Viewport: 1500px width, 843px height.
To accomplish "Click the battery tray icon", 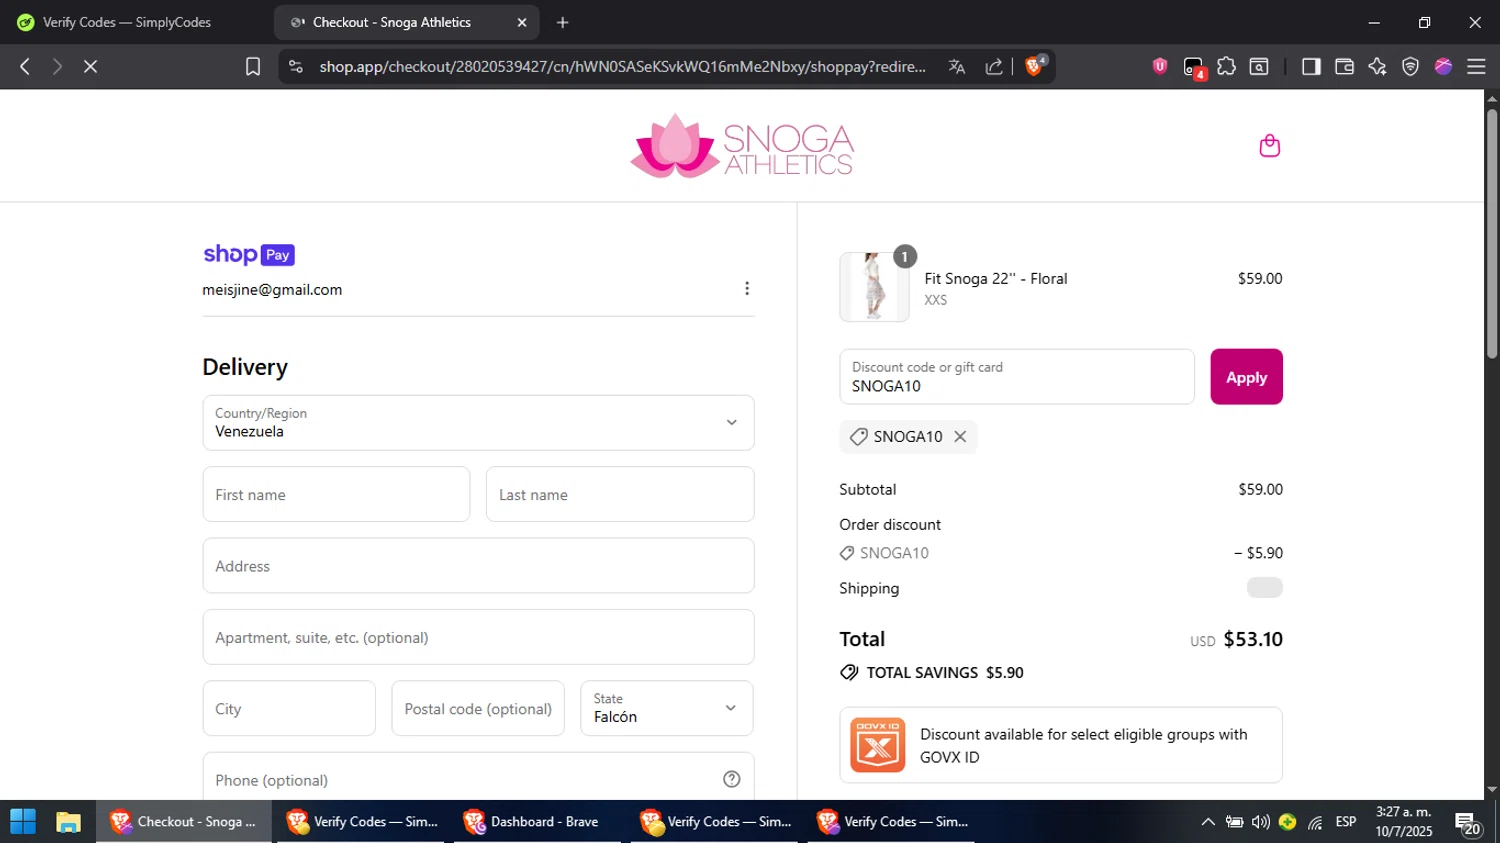I will pos(1235,822).
